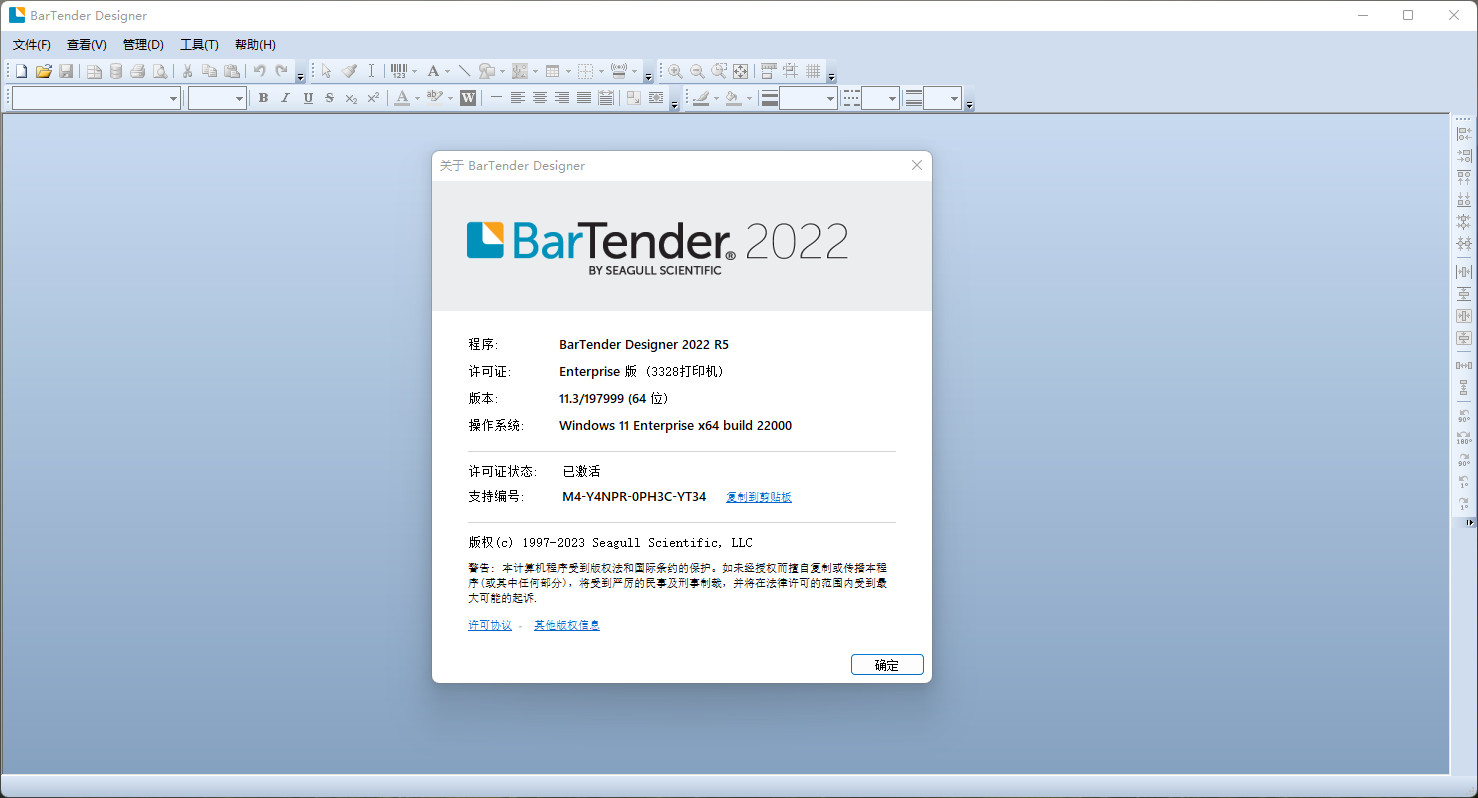Open the 文件(F) menu
The width and height of the screenshot is (1478, 798).
click(32, 45)
